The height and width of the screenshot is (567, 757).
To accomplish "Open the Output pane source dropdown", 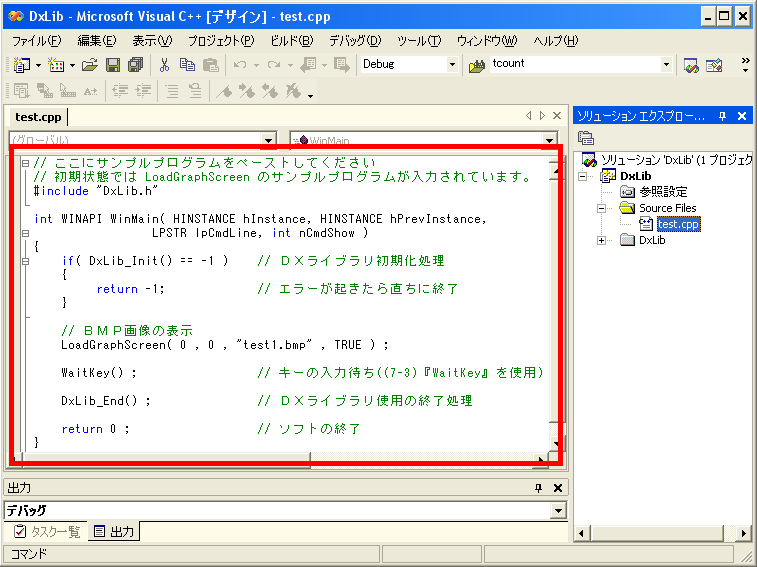I will point(559,510).
